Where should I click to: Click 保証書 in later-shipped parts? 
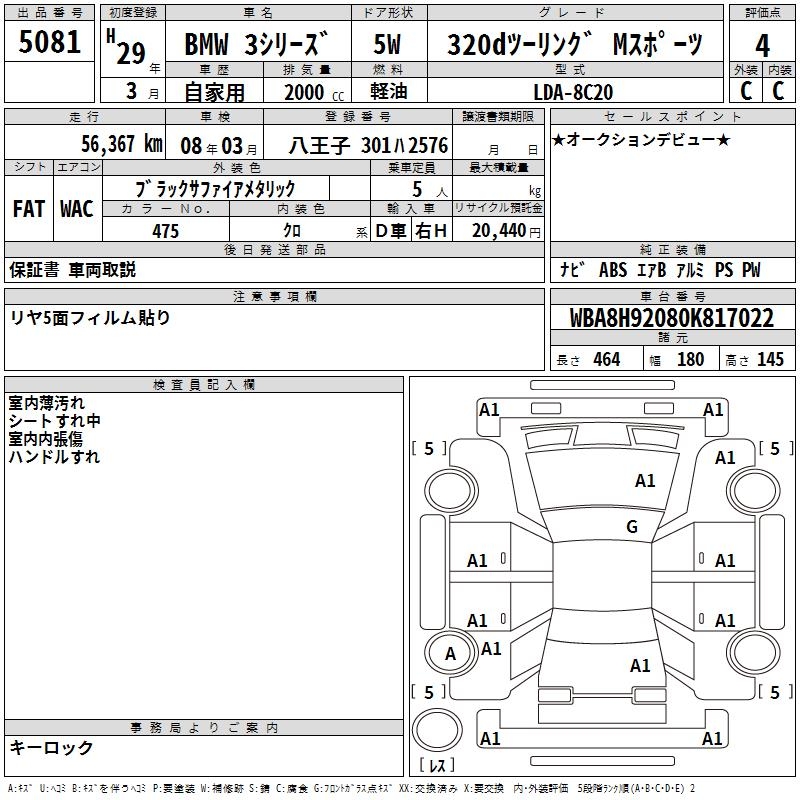click(34, 270)
